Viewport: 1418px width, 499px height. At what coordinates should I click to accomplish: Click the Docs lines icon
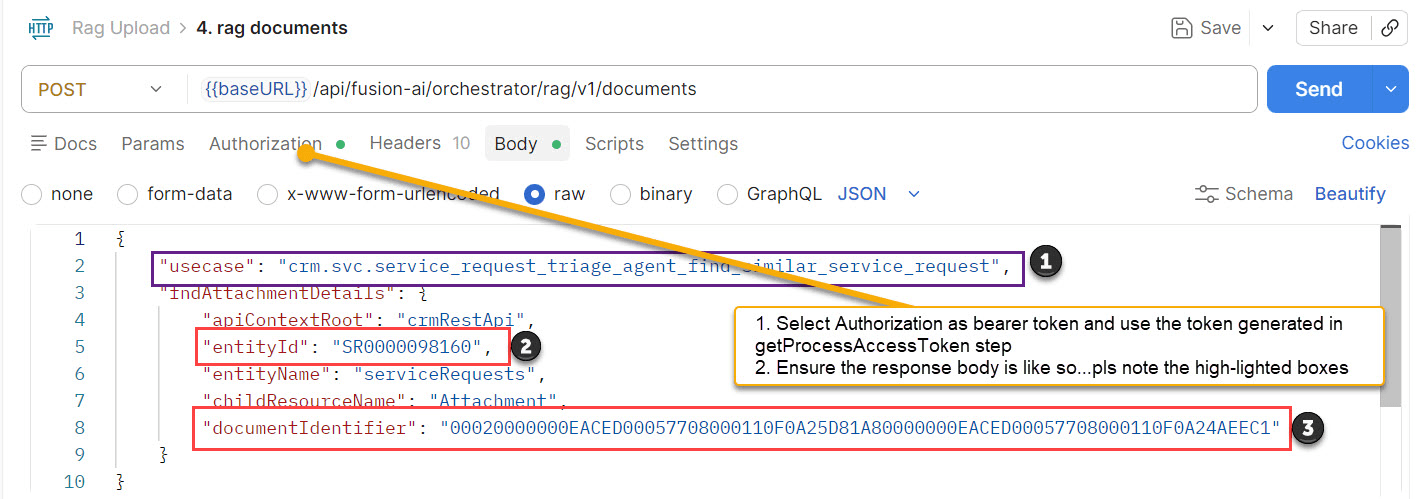pos(39,143)
